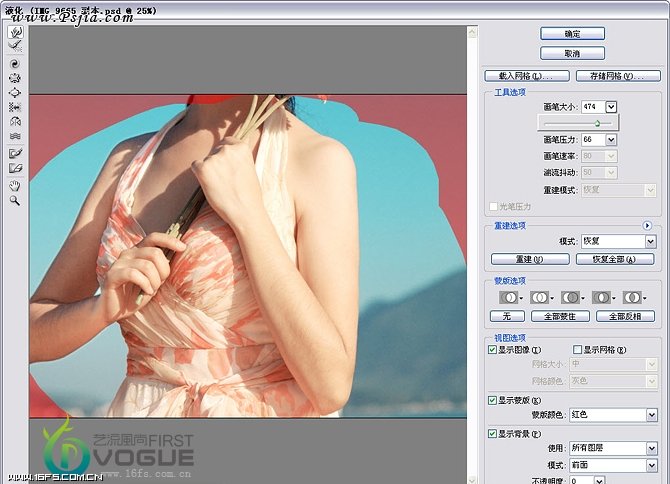Select the Zoom magnifier tool
The image size is (670, 484).
[15, 200]
